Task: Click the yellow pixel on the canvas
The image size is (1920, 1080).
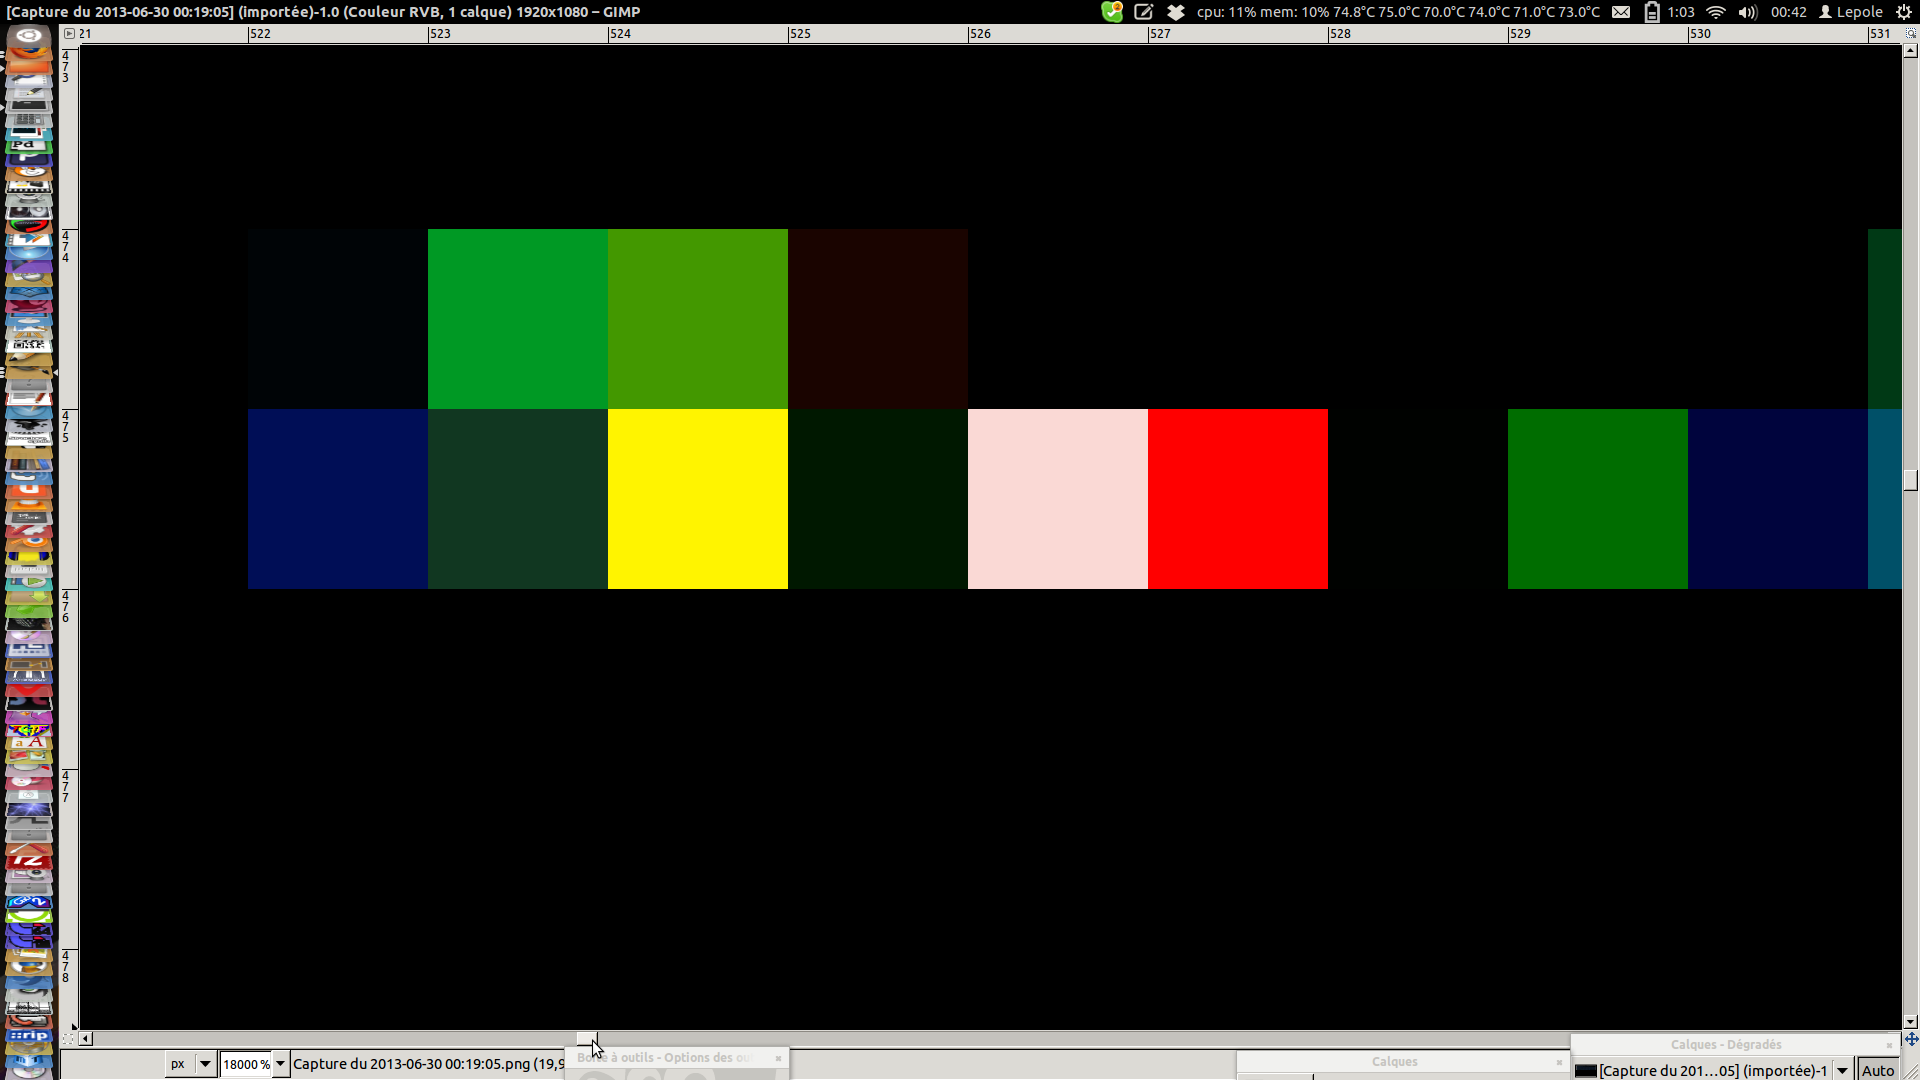Action: point(697,498)
